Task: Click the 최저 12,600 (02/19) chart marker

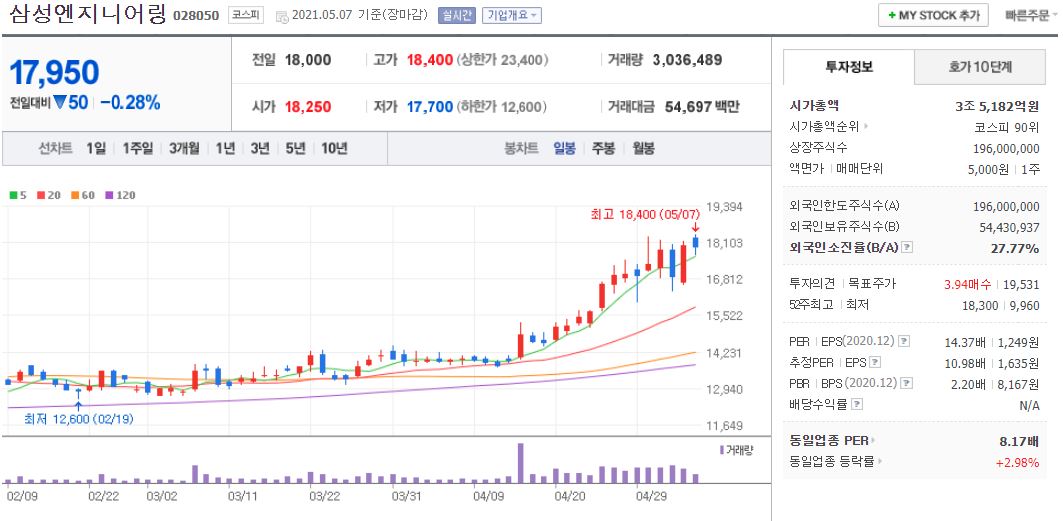Action: pyautogui.click(x=79, y=419)
